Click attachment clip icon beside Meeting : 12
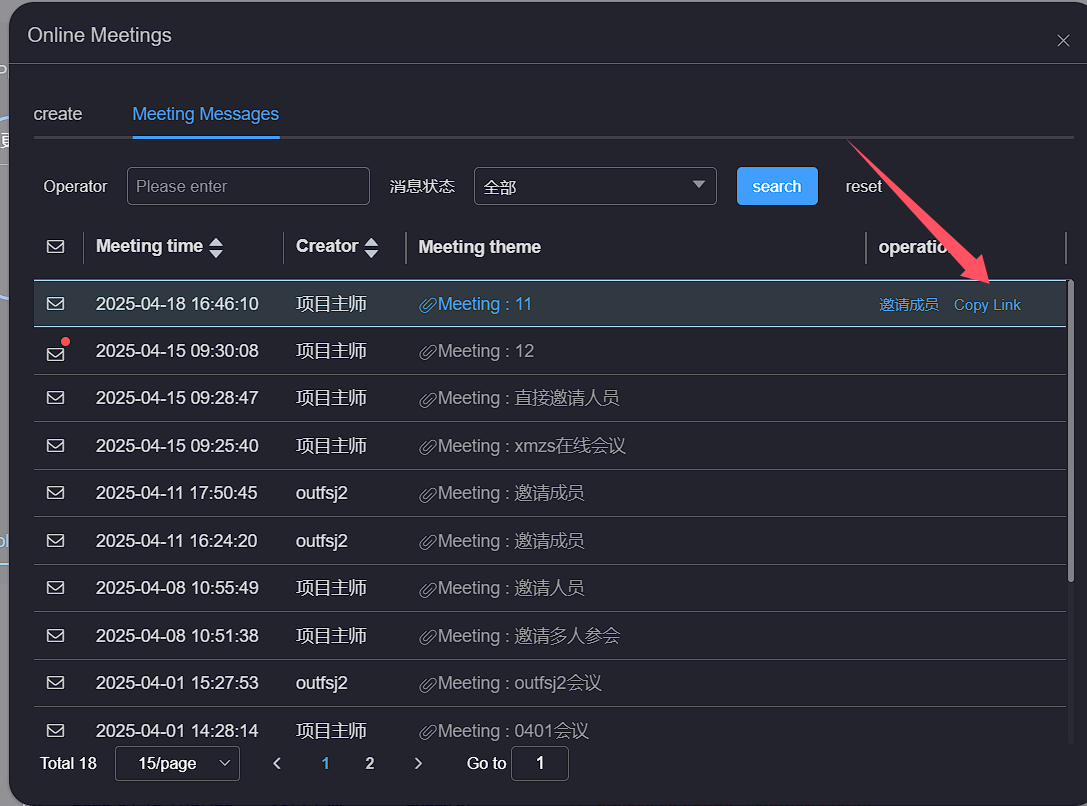 (428, 352)
